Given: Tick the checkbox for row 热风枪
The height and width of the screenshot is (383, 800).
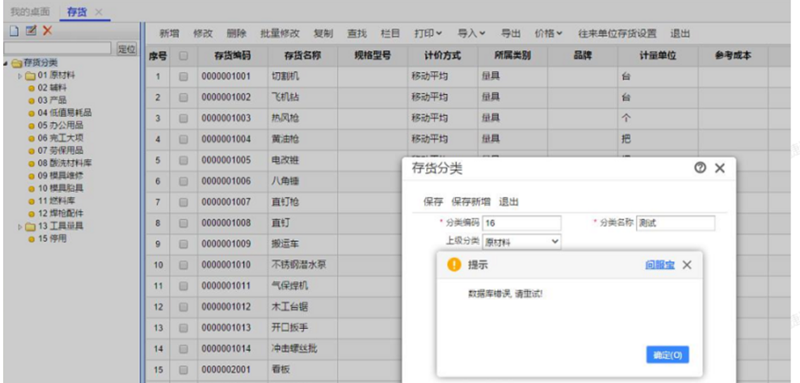Looking at the screenshot, I should point(184,118).
